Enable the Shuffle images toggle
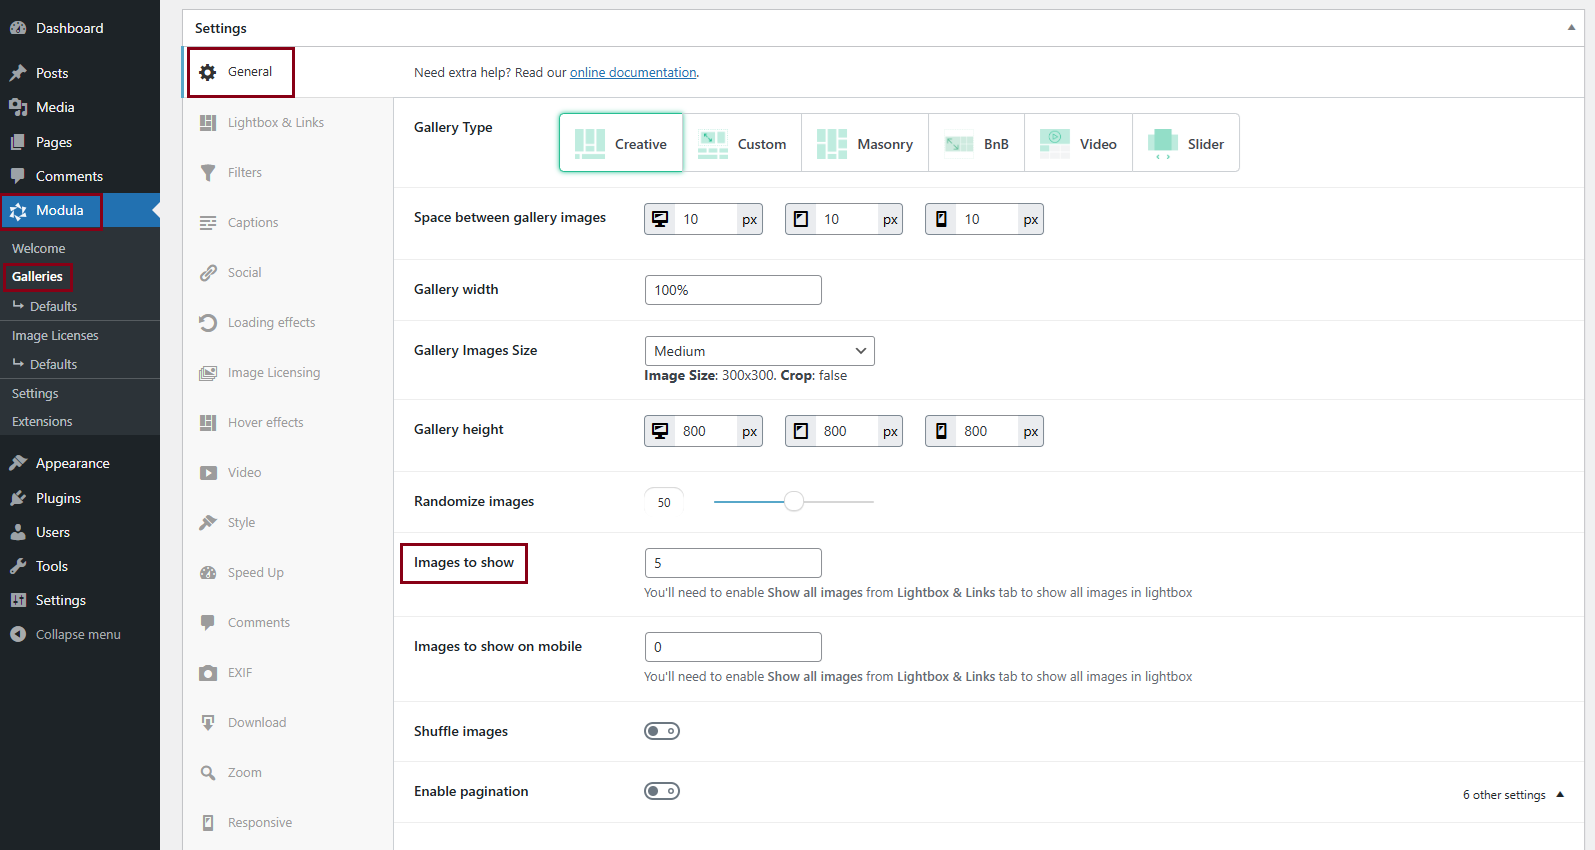Screen dimensions: 1595x850 point(662,731)
